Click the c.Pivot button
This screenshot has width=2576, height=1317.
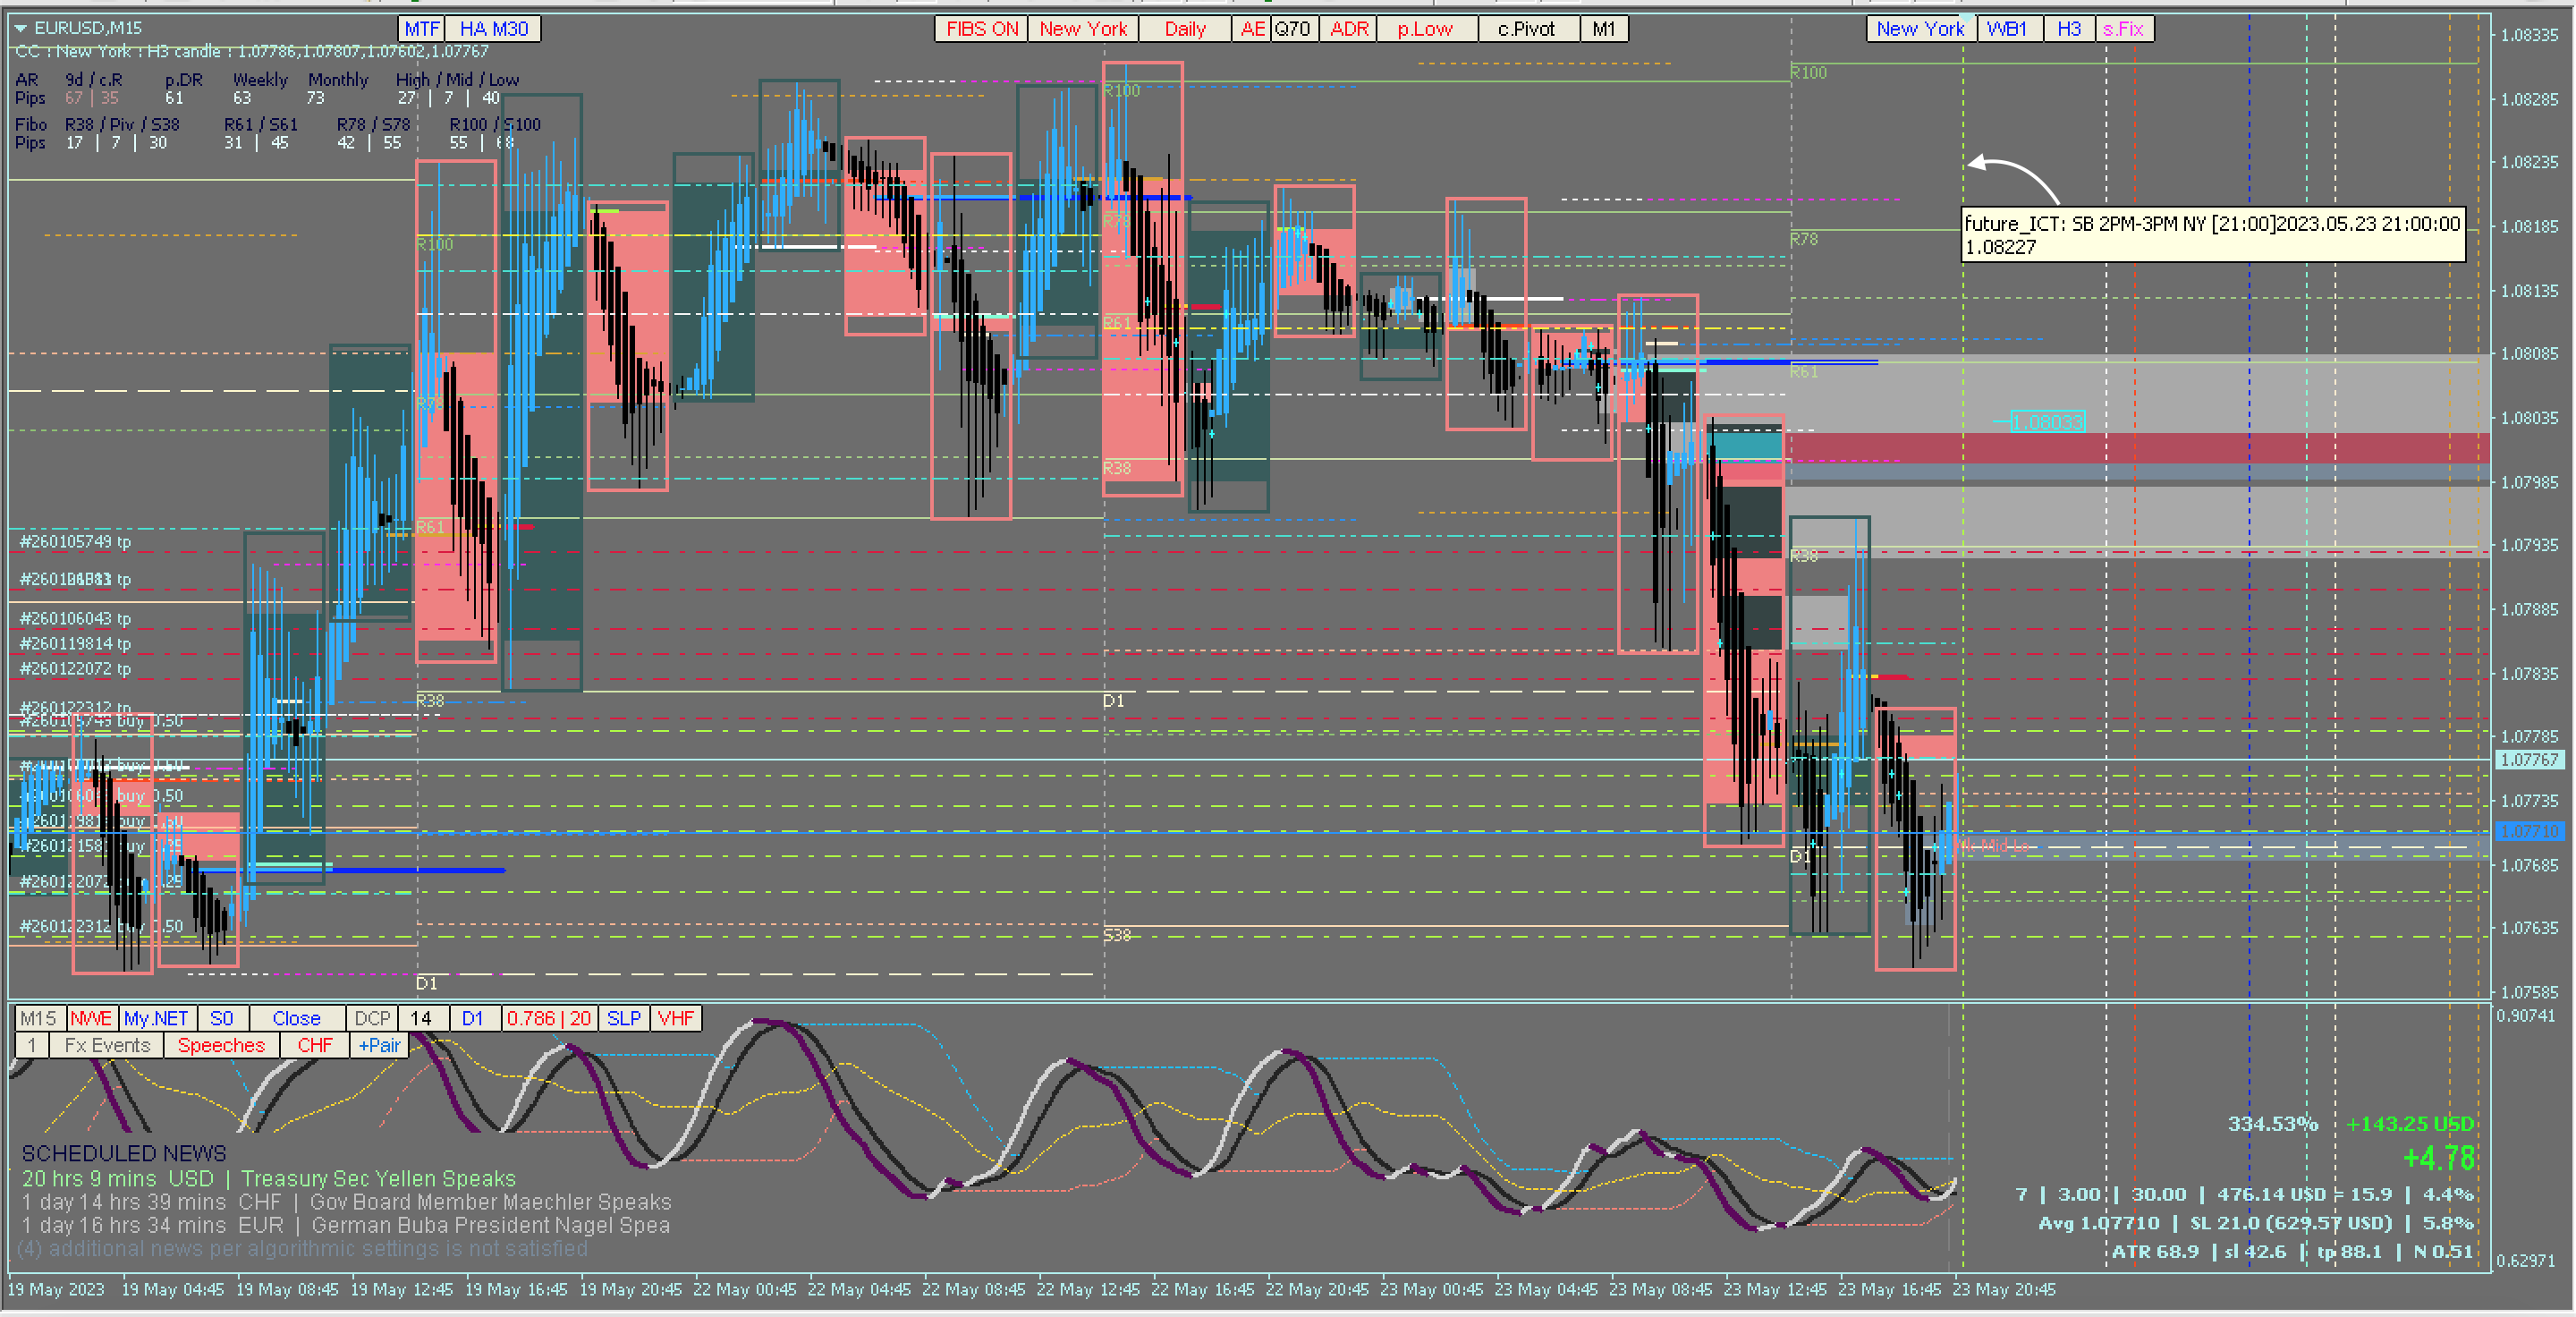[1526, 29]
